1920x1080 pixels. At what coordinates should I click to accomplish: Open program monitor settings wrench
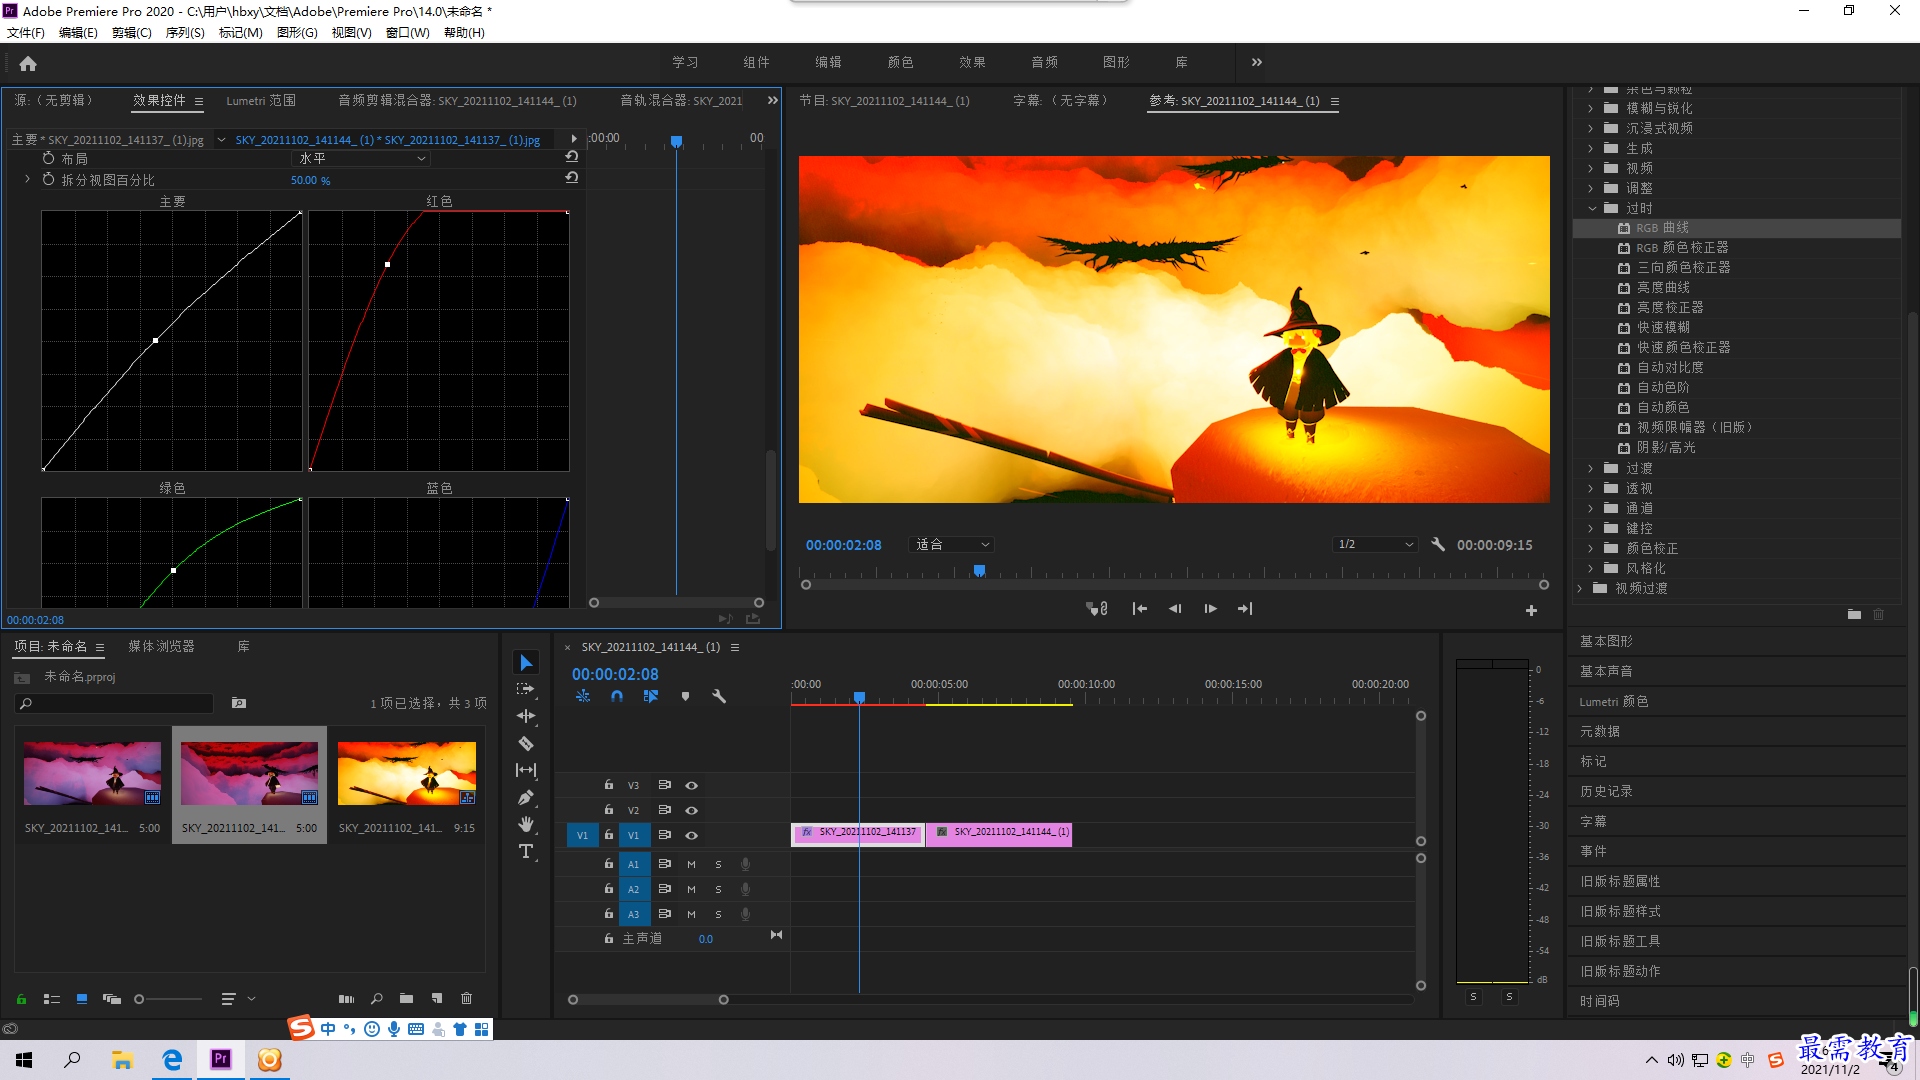tap(1438, 544)
